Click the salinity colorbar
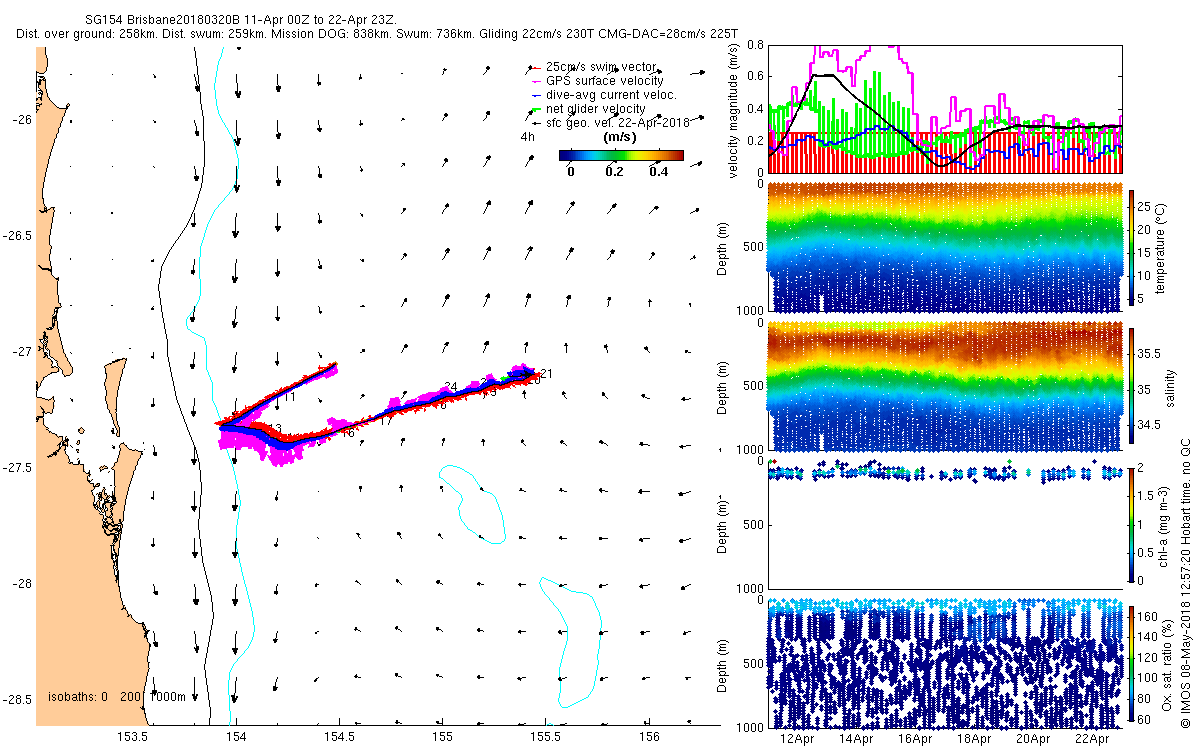This screenshot has width=1200, height=750. (1132, 386)
